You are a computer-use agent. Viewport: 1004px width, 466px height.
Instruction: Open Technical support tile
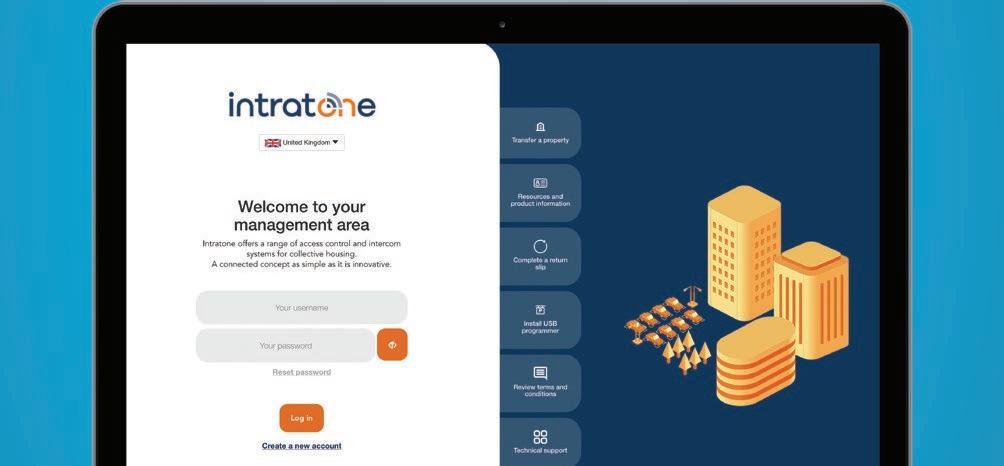pyautogui.click(x=540, y=442)
